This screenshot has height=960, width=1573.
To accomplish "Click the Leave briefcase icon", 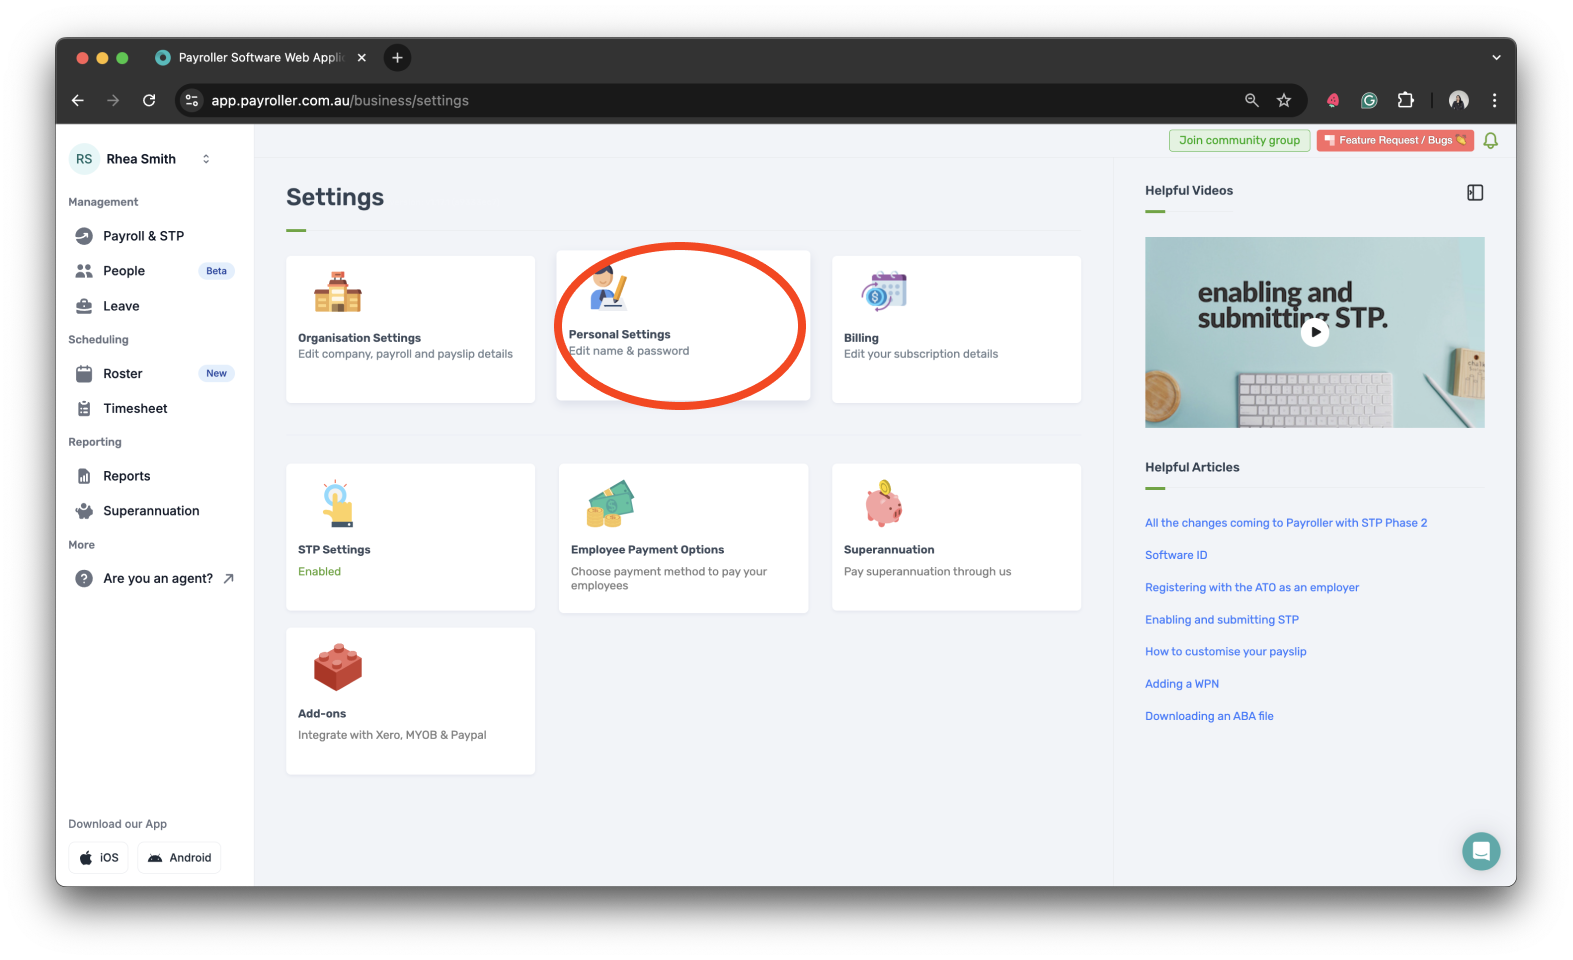I will [84, 306].
